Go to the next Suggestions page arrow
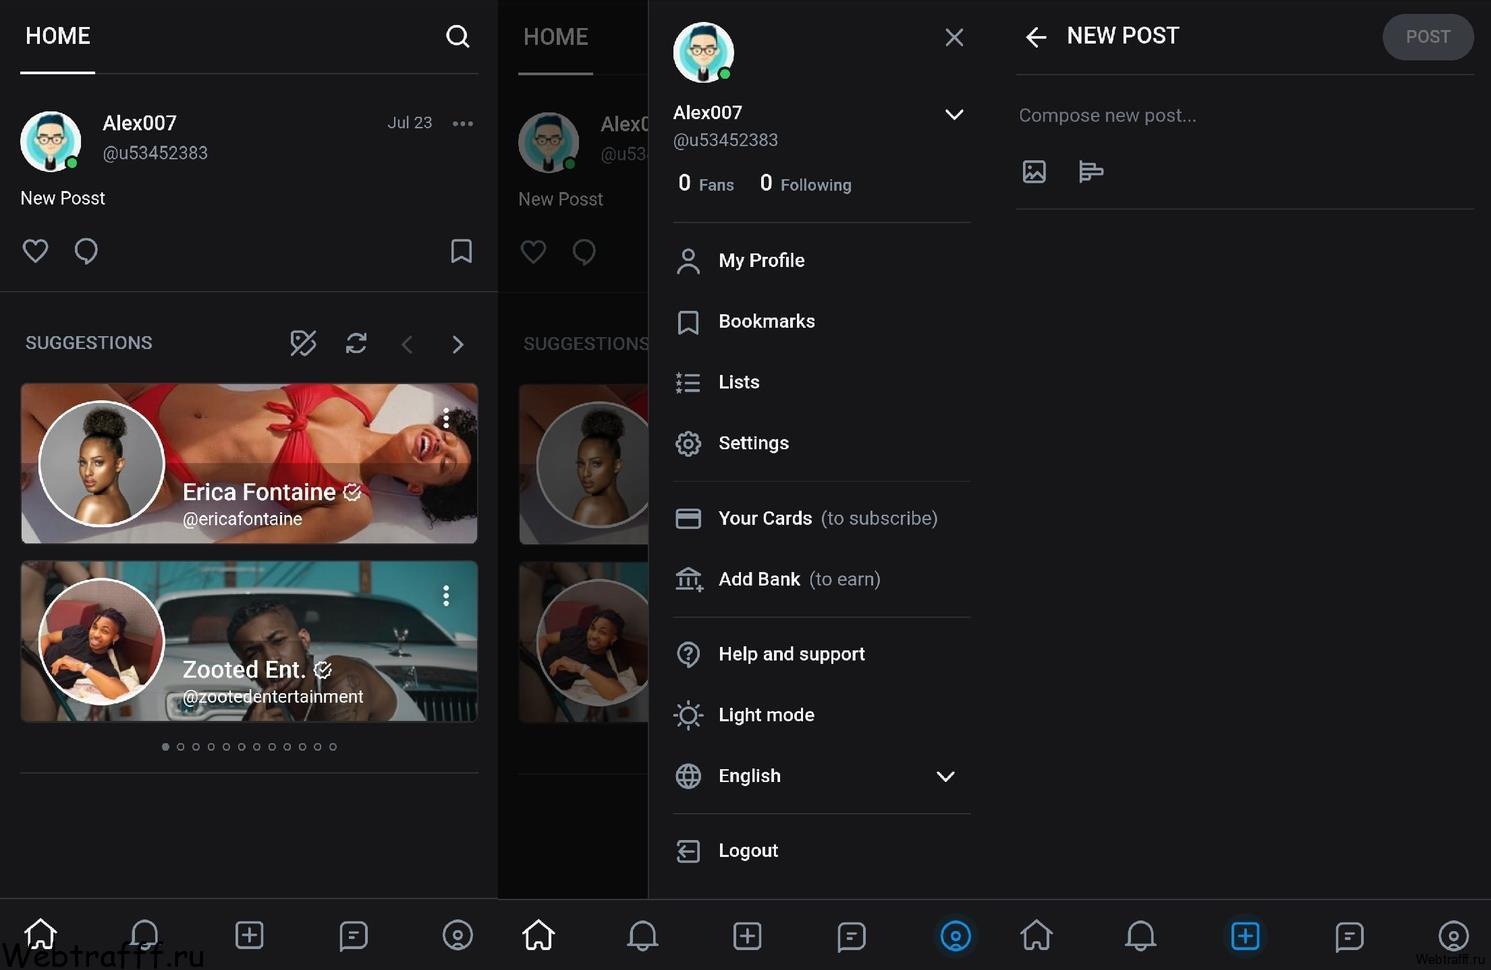This screenshot has width=1491, height=970. pos(458,344)
